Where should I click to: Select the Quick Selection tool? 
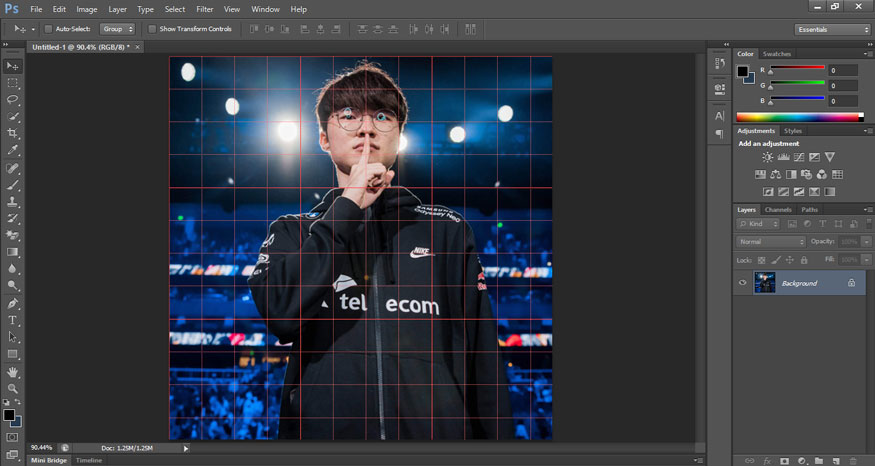click(x=12, y=117)
